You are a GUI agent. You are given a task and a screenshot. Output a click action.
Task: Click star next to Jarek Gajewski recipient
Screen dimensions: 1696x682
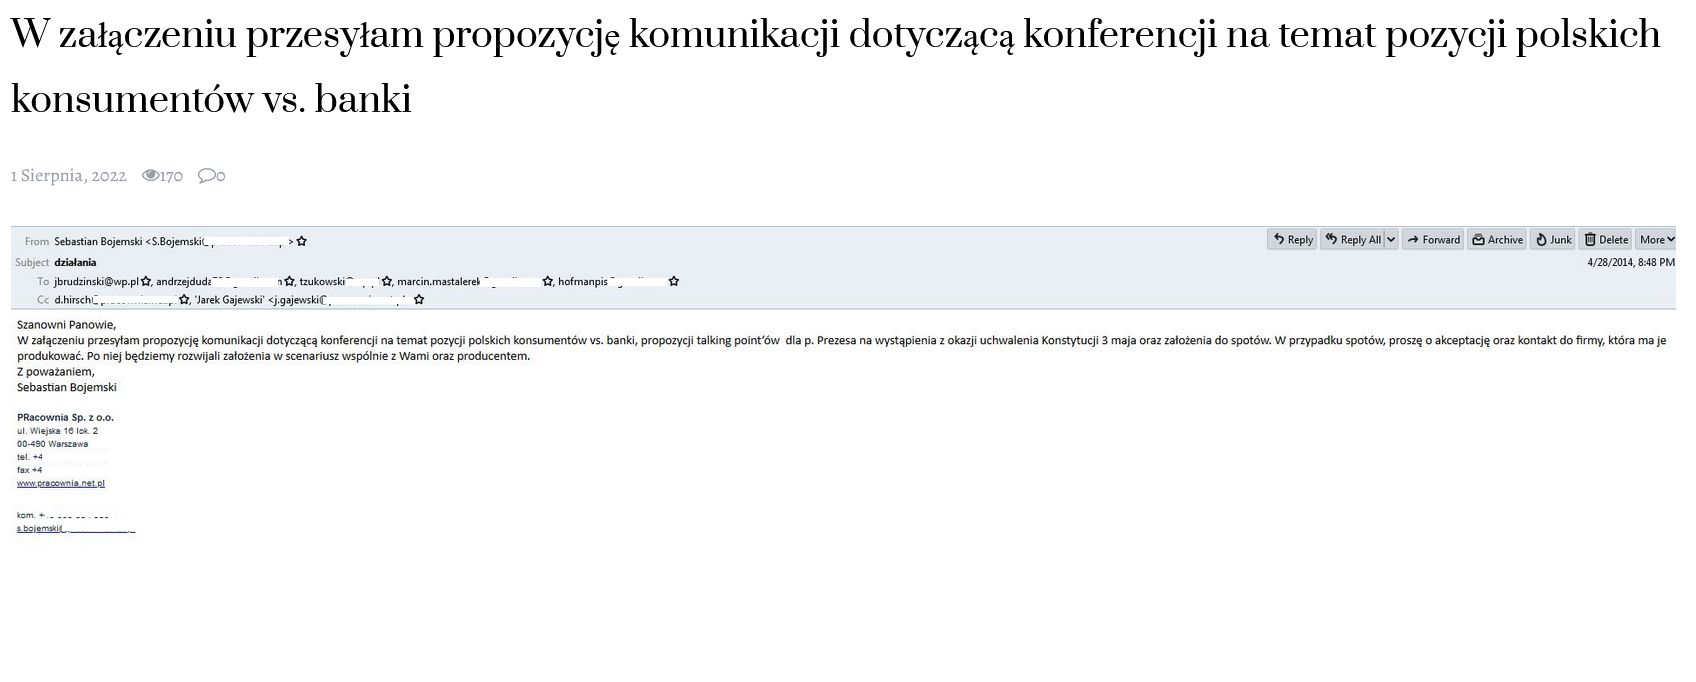pos(419,299)
